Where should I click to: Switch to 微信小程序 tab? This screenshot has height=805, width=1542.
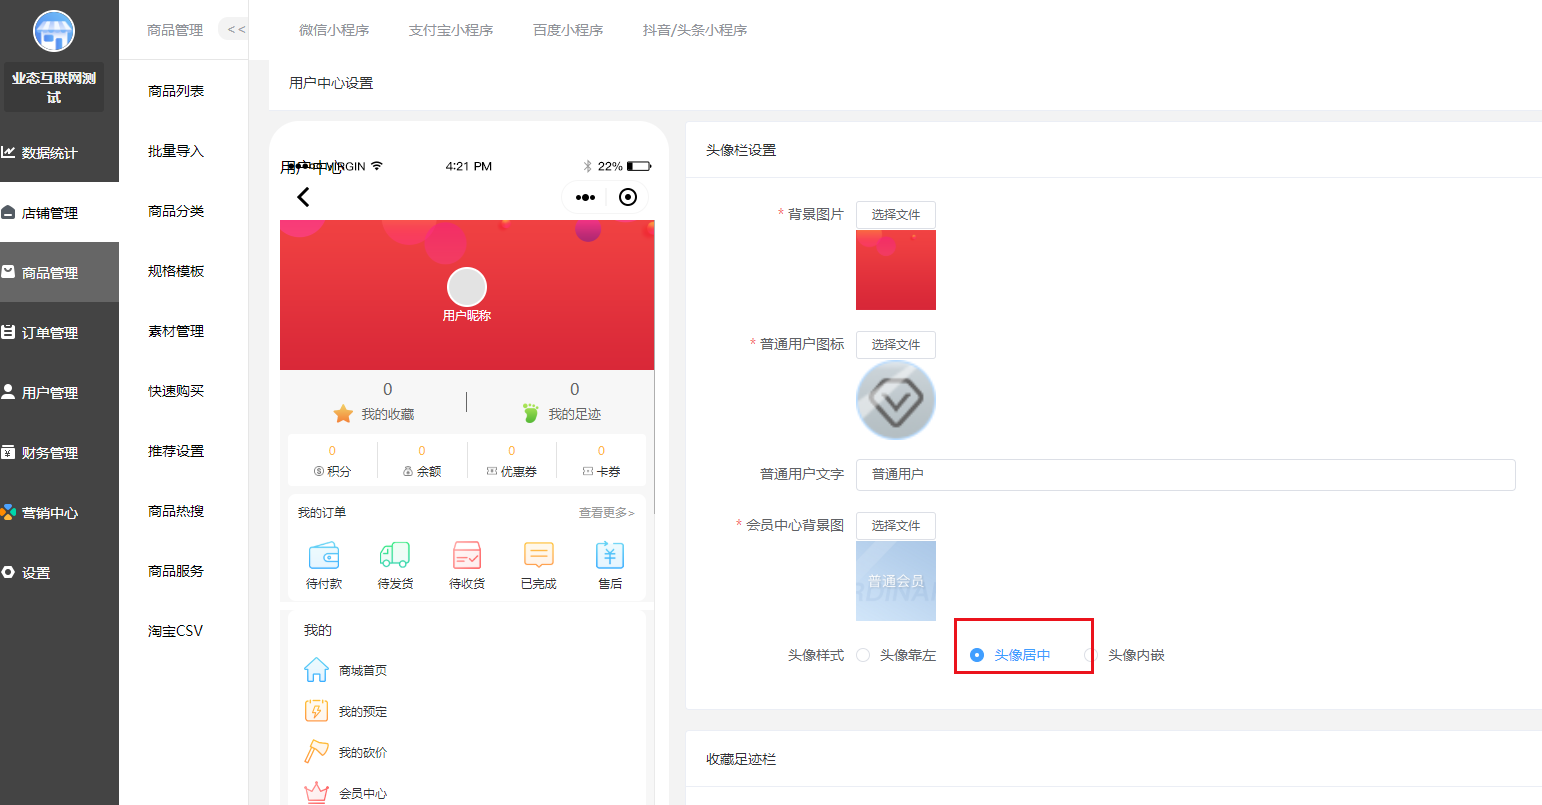pos(334,30)
